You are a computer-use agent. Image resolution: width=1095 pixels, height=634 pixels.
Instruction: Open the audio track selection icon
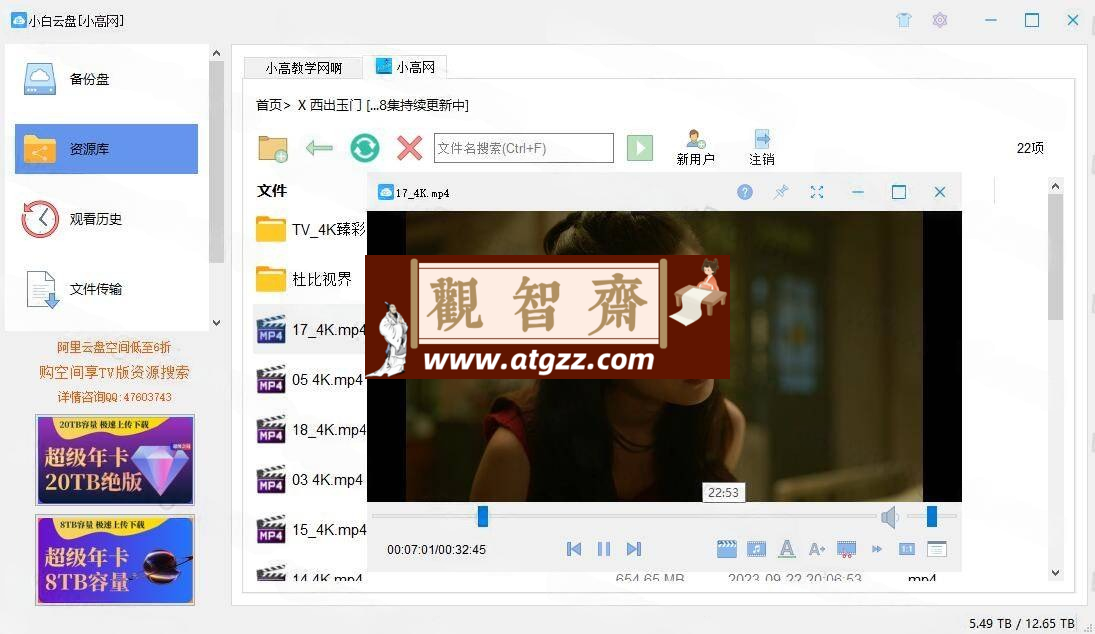click(756, 550)
